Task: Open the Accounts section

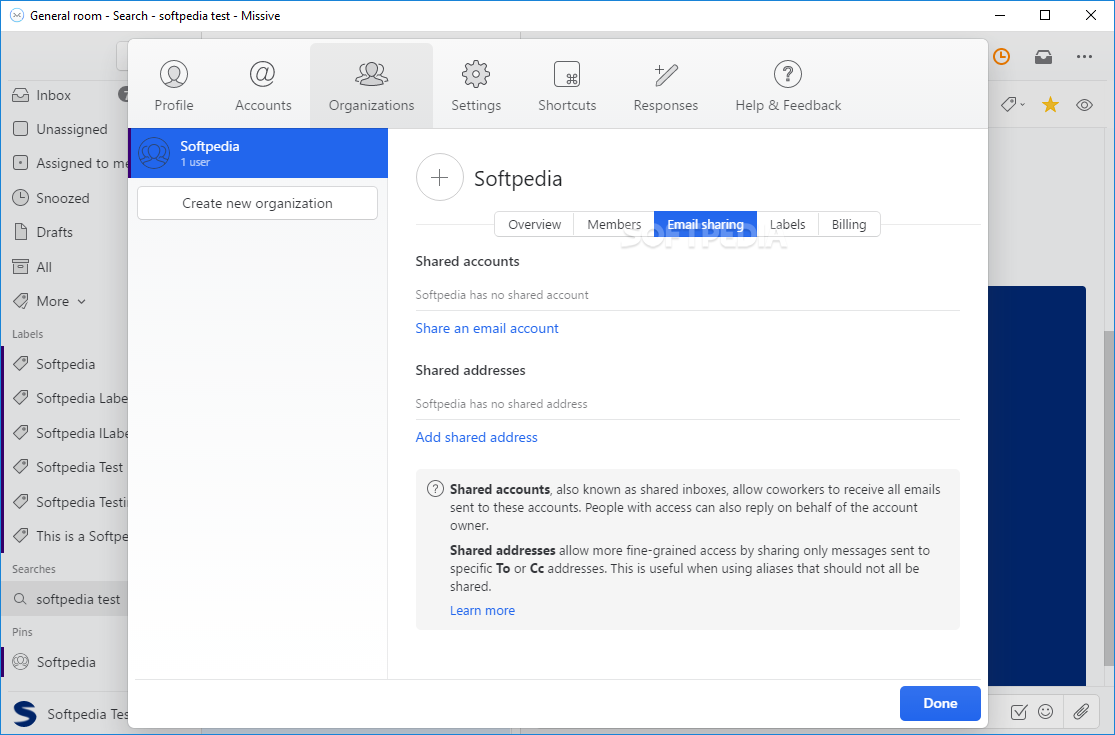Action: click(263, 86)
